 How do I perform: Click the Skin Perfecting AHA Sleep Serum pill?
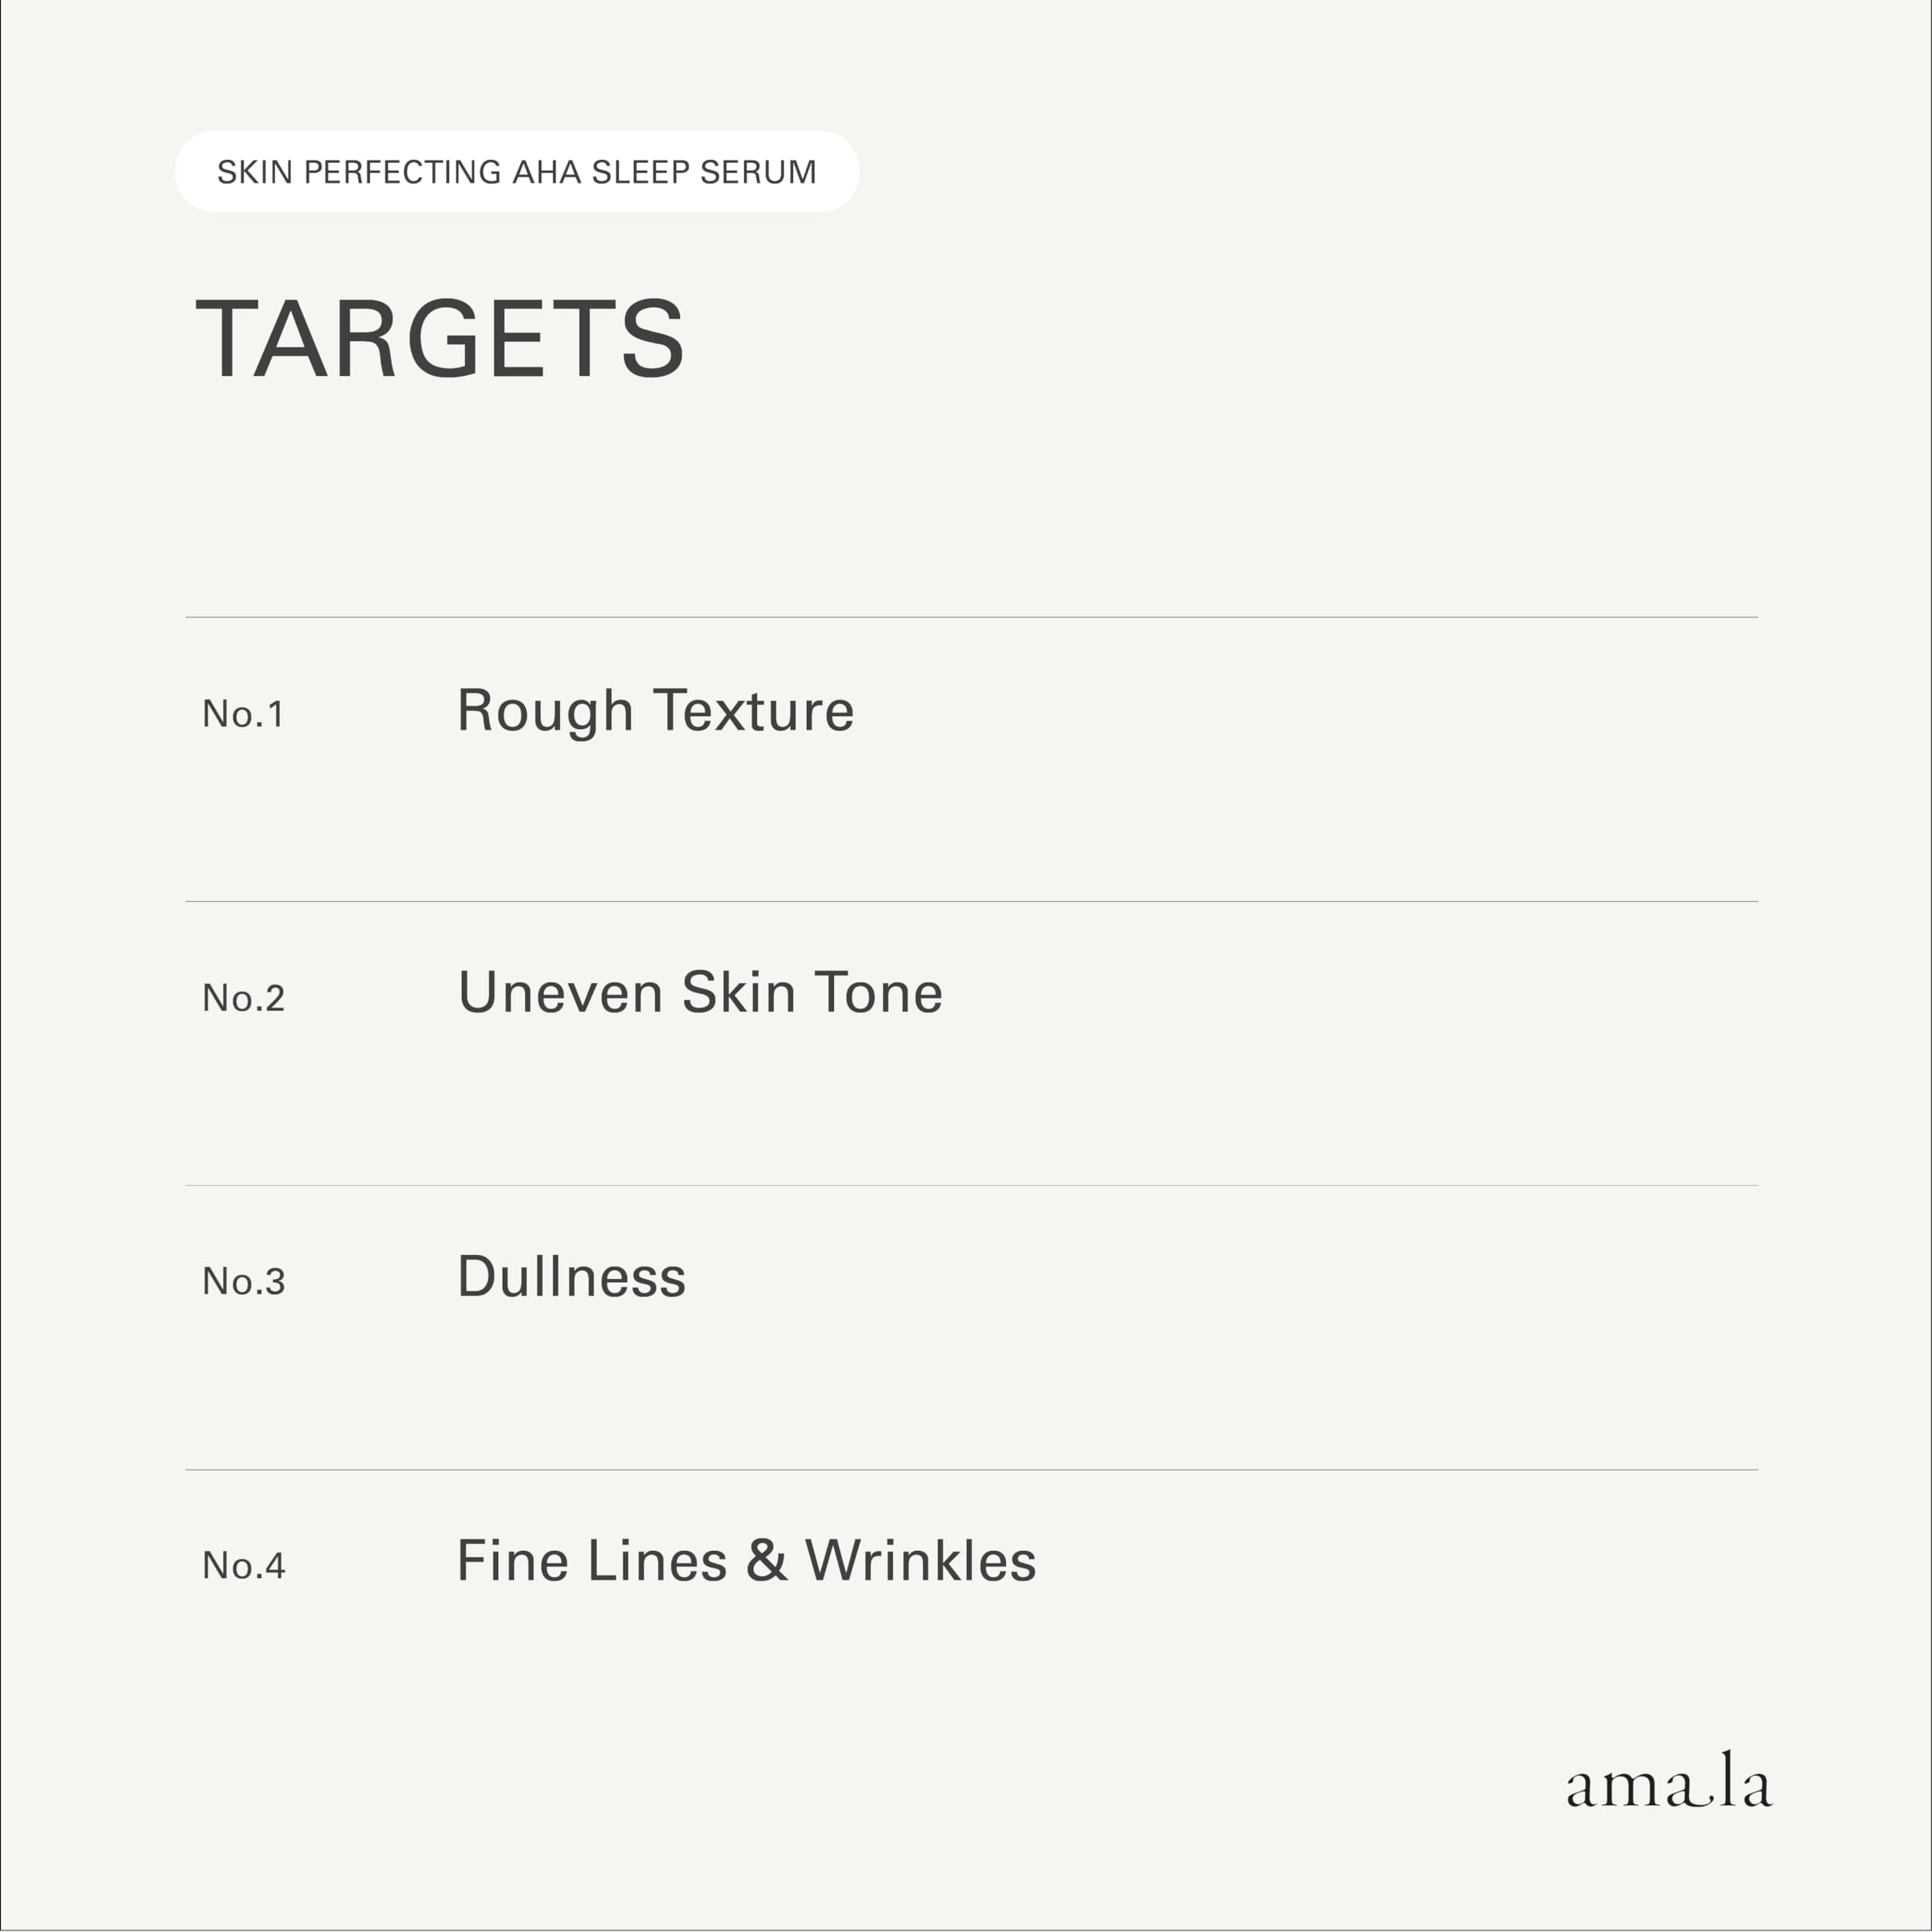coord(516,171)
